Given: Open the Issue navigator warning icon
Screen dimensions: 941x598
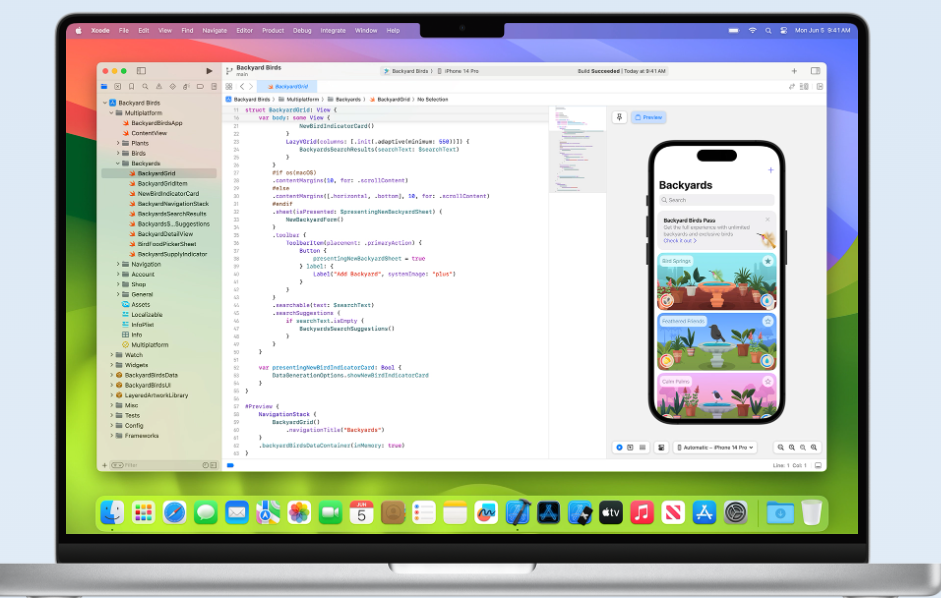Looking at the screenshot, I should click(x=159, y=86).
